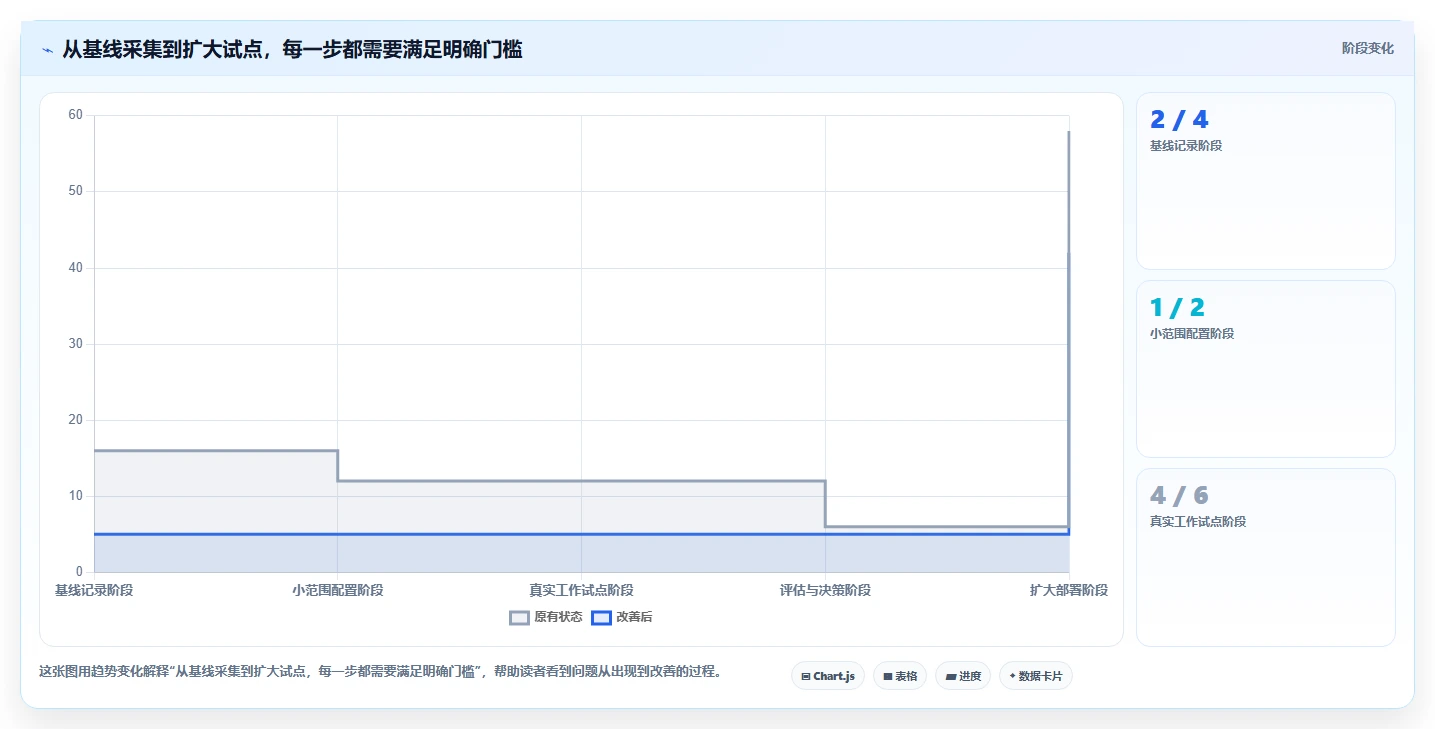Click x-axis label 评估与决策阶段
The height and width of the screenshot is (729, 1435).
click(x=825, y=590)
